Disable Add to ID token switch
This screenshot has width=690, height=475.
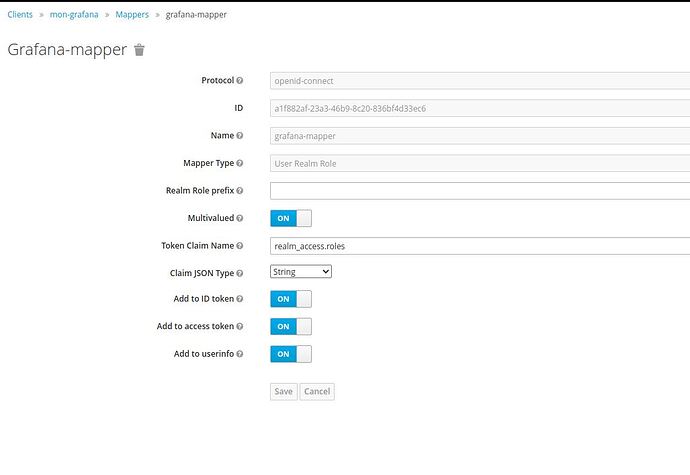pyautogui.click(x=291, y=299)
